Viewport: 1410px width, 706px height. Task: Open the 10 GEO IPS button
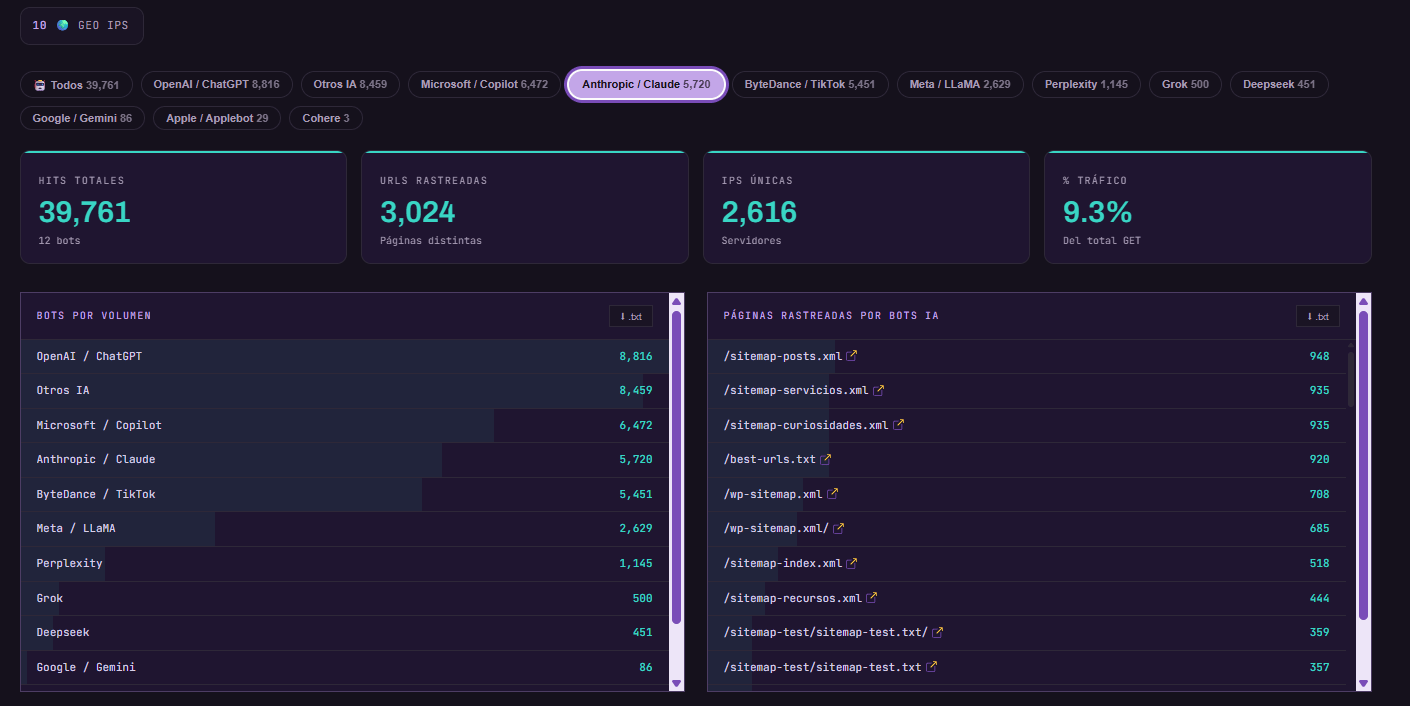point(82,26)
